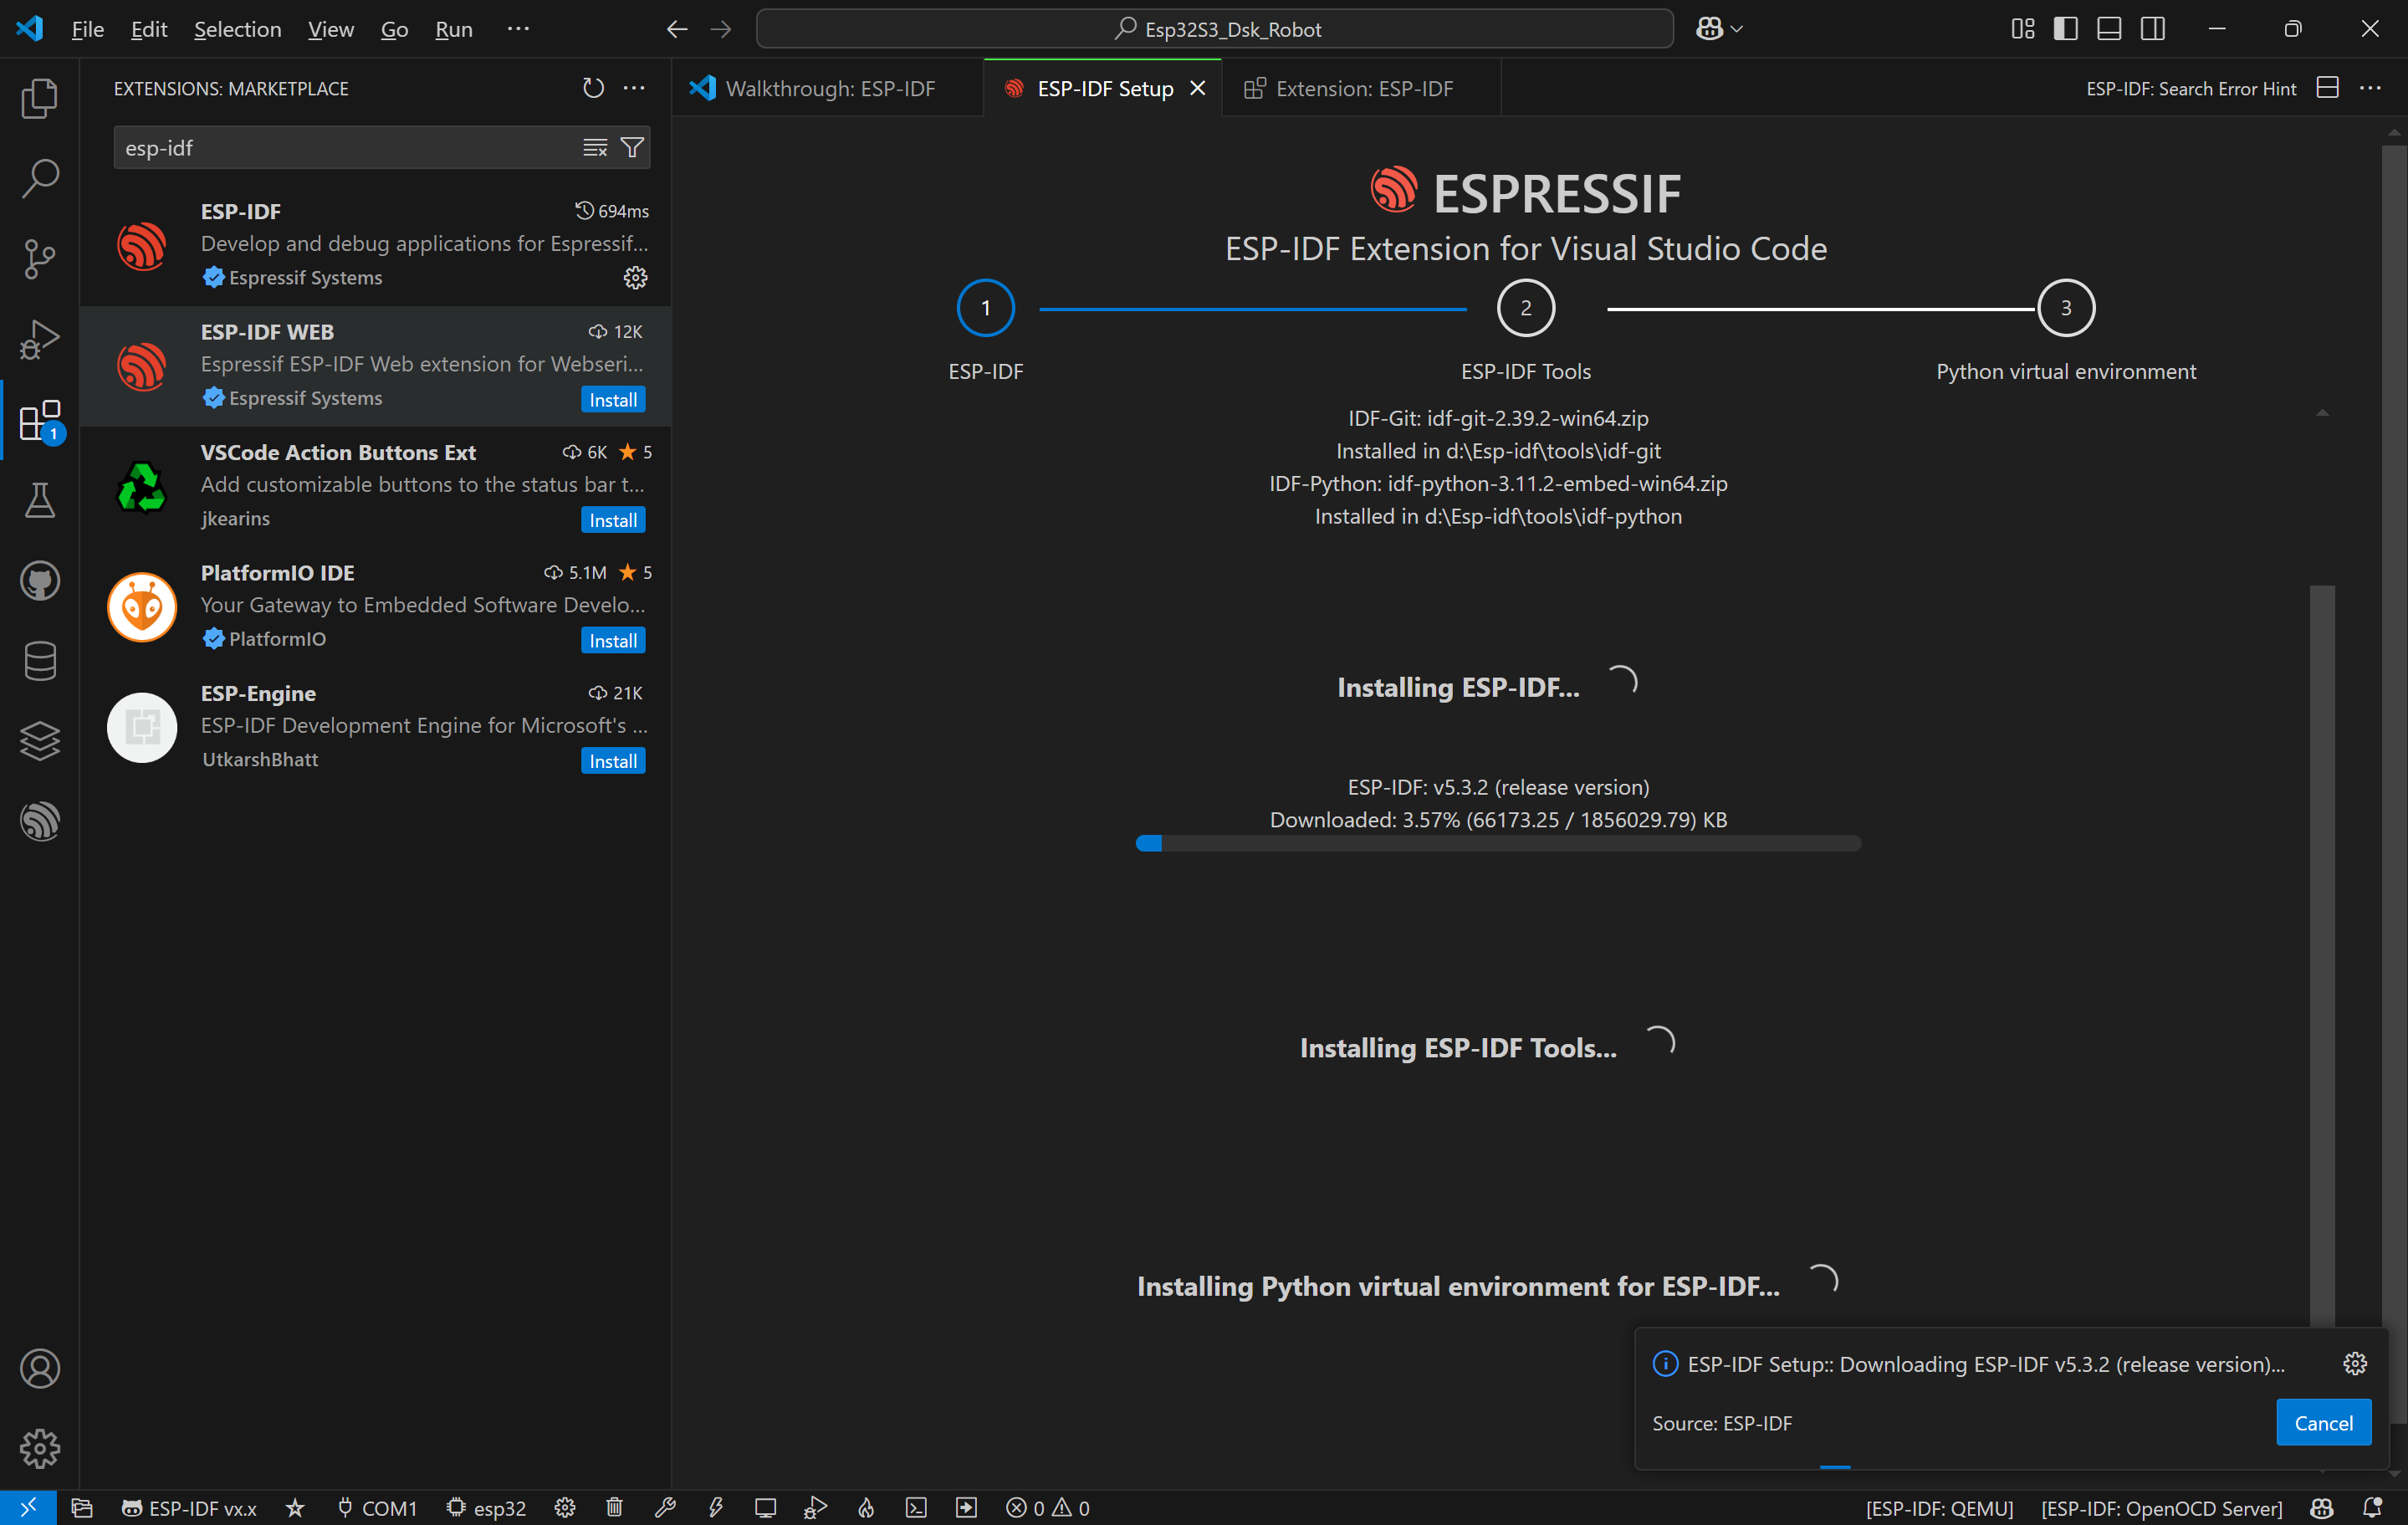Build, flash and monitor flame icon
Viewport: 2408px width, 1525px height.
(x=866, y=1507)
